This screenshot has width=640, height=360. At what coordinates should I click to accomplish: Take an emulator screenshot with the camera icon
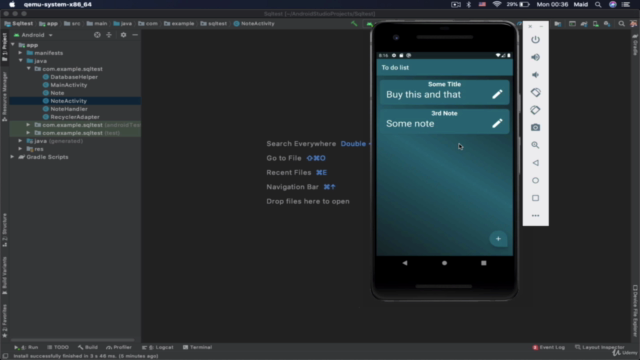535,128
